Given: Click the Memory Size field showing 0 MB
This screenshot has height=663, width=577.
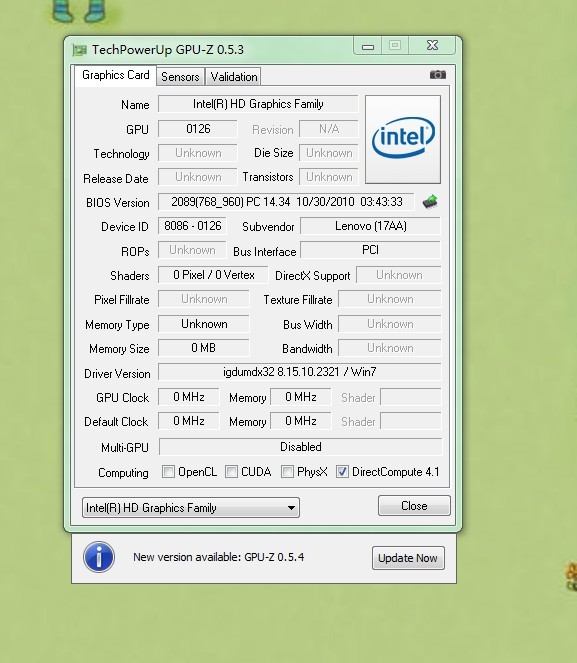Looking at the screenshot, I should (204, 348).
